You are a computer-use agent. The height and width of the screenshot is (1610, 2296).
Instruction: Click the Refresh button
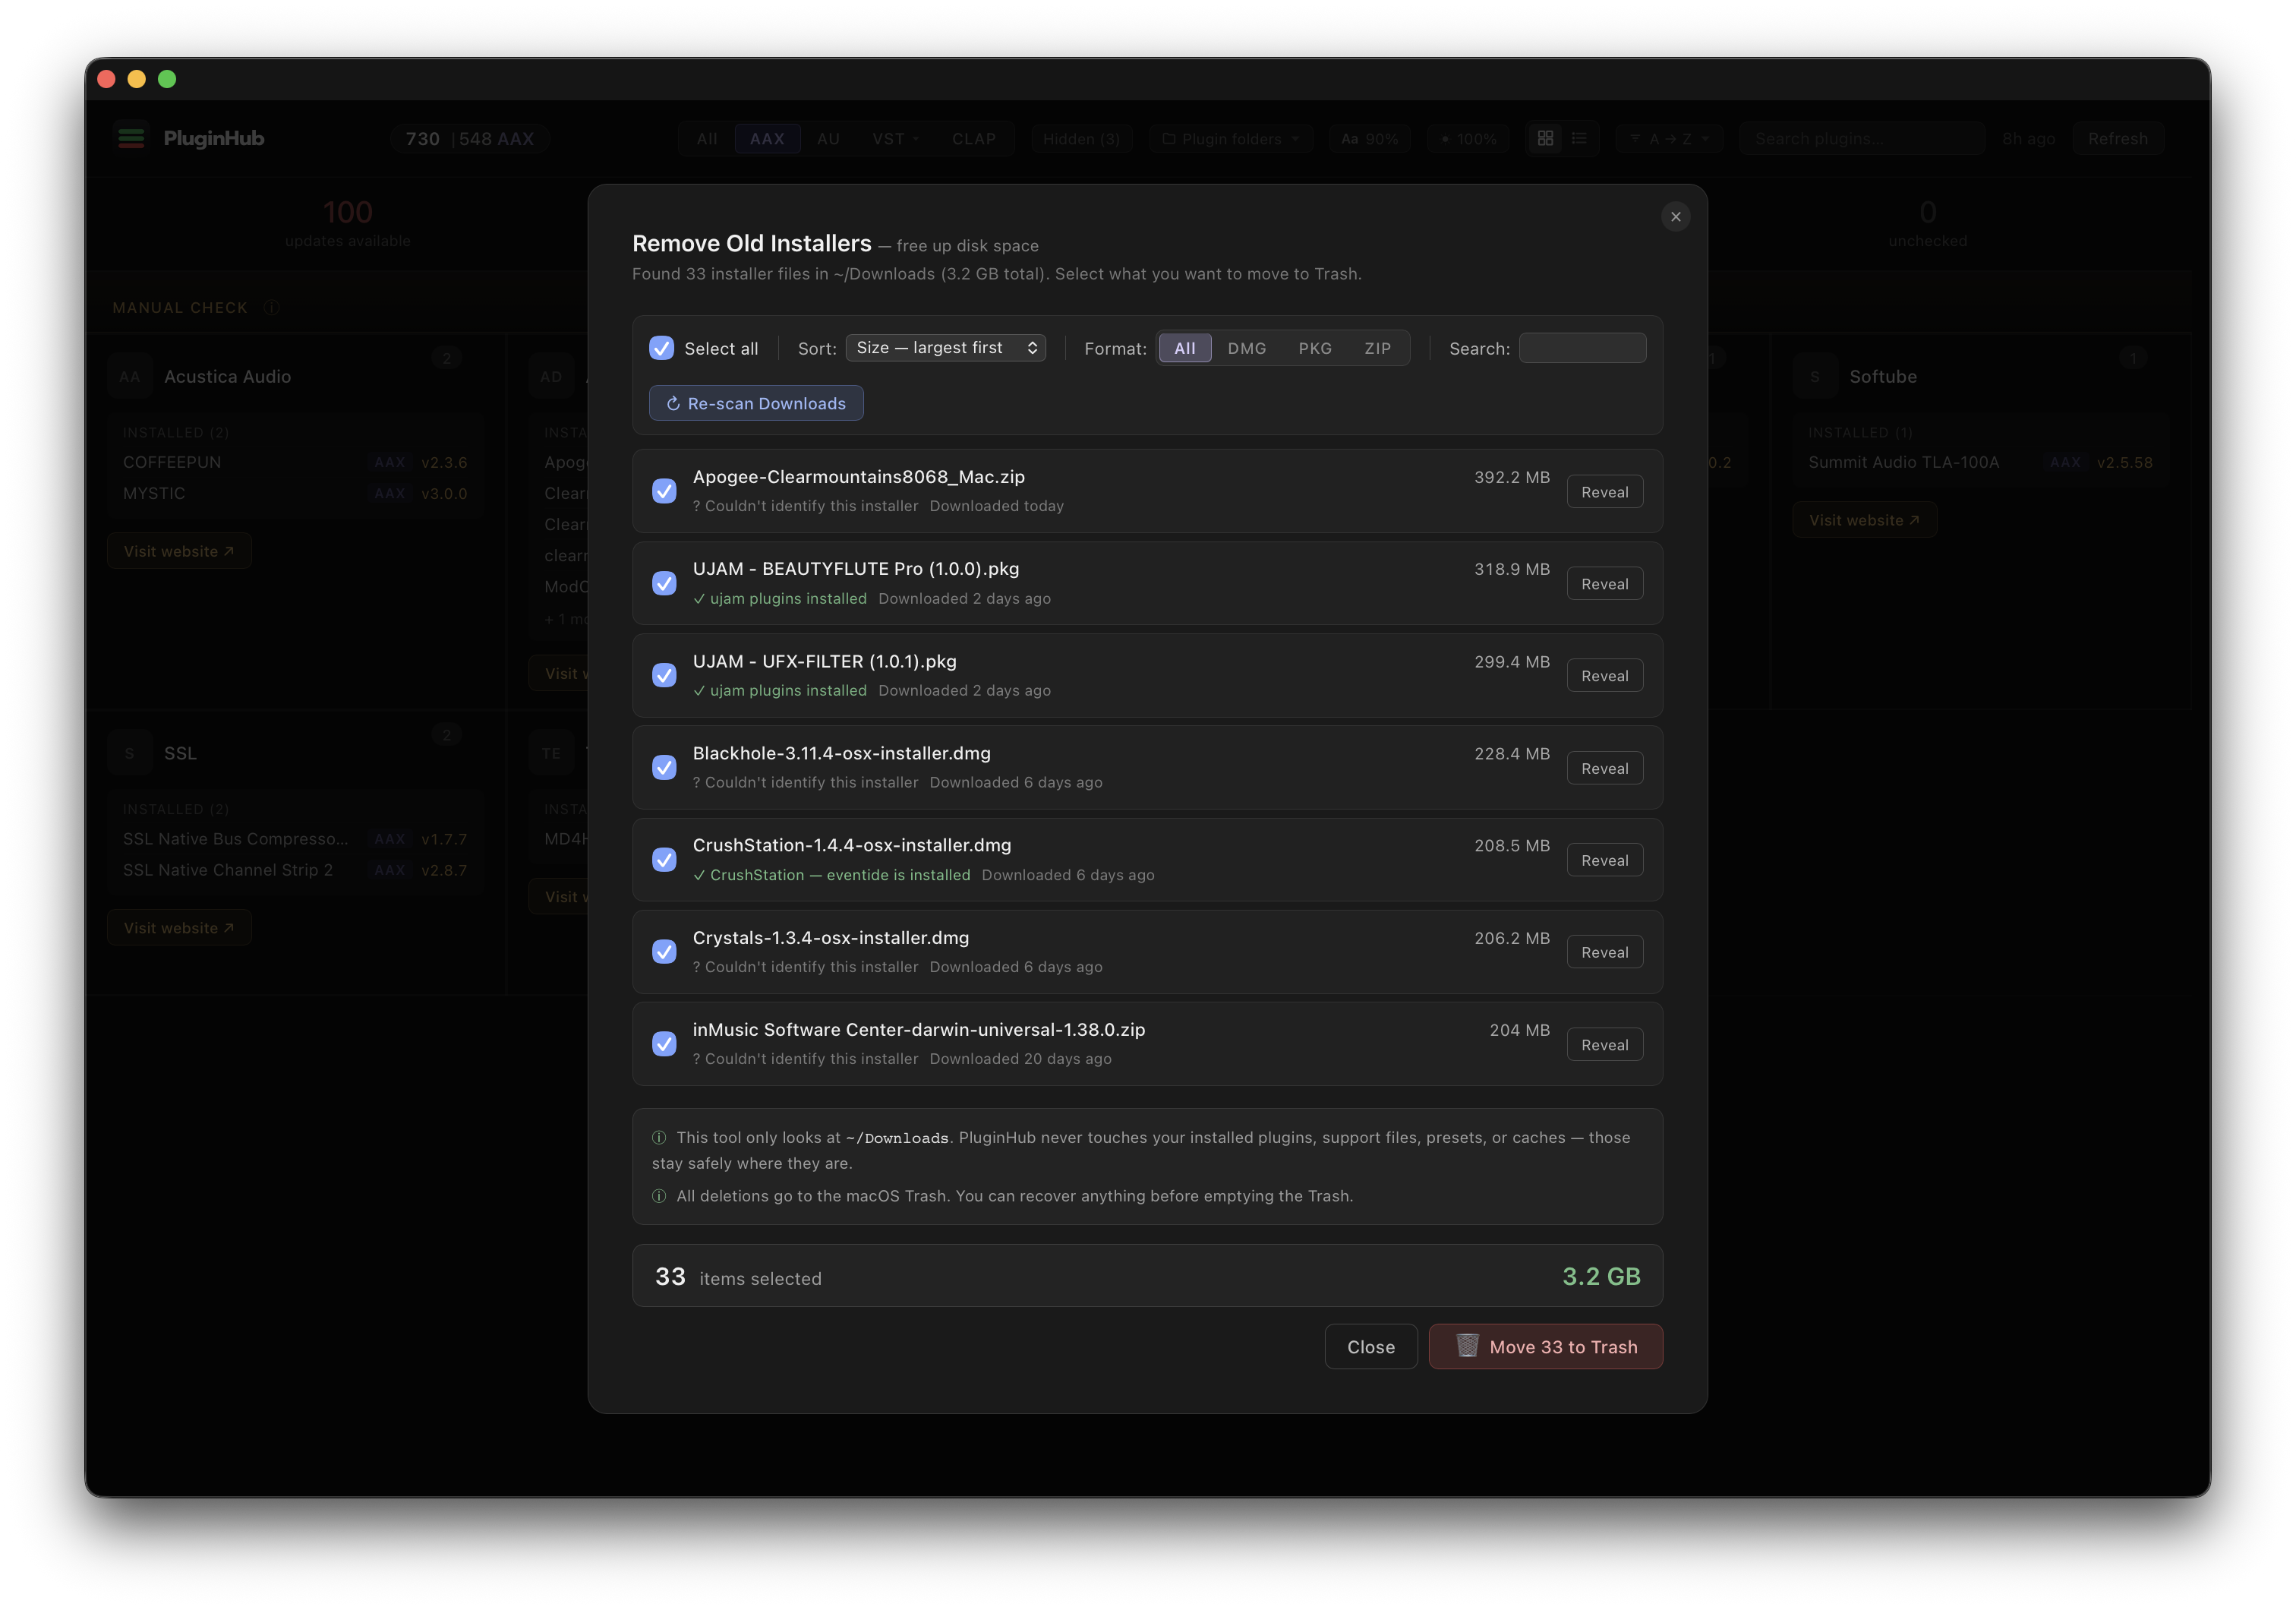click(2117, 139)
